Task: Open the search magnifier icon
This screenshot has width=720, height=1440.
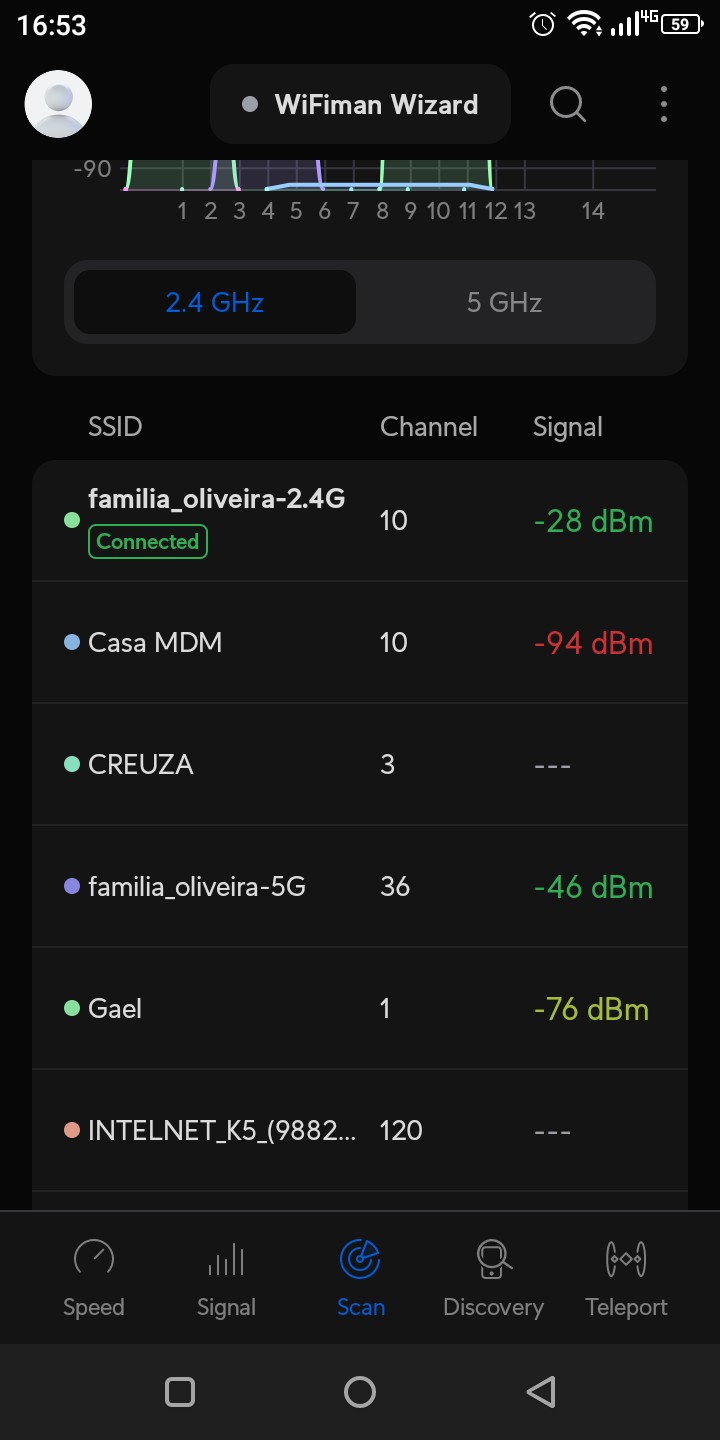Action: tap(568, 104)
